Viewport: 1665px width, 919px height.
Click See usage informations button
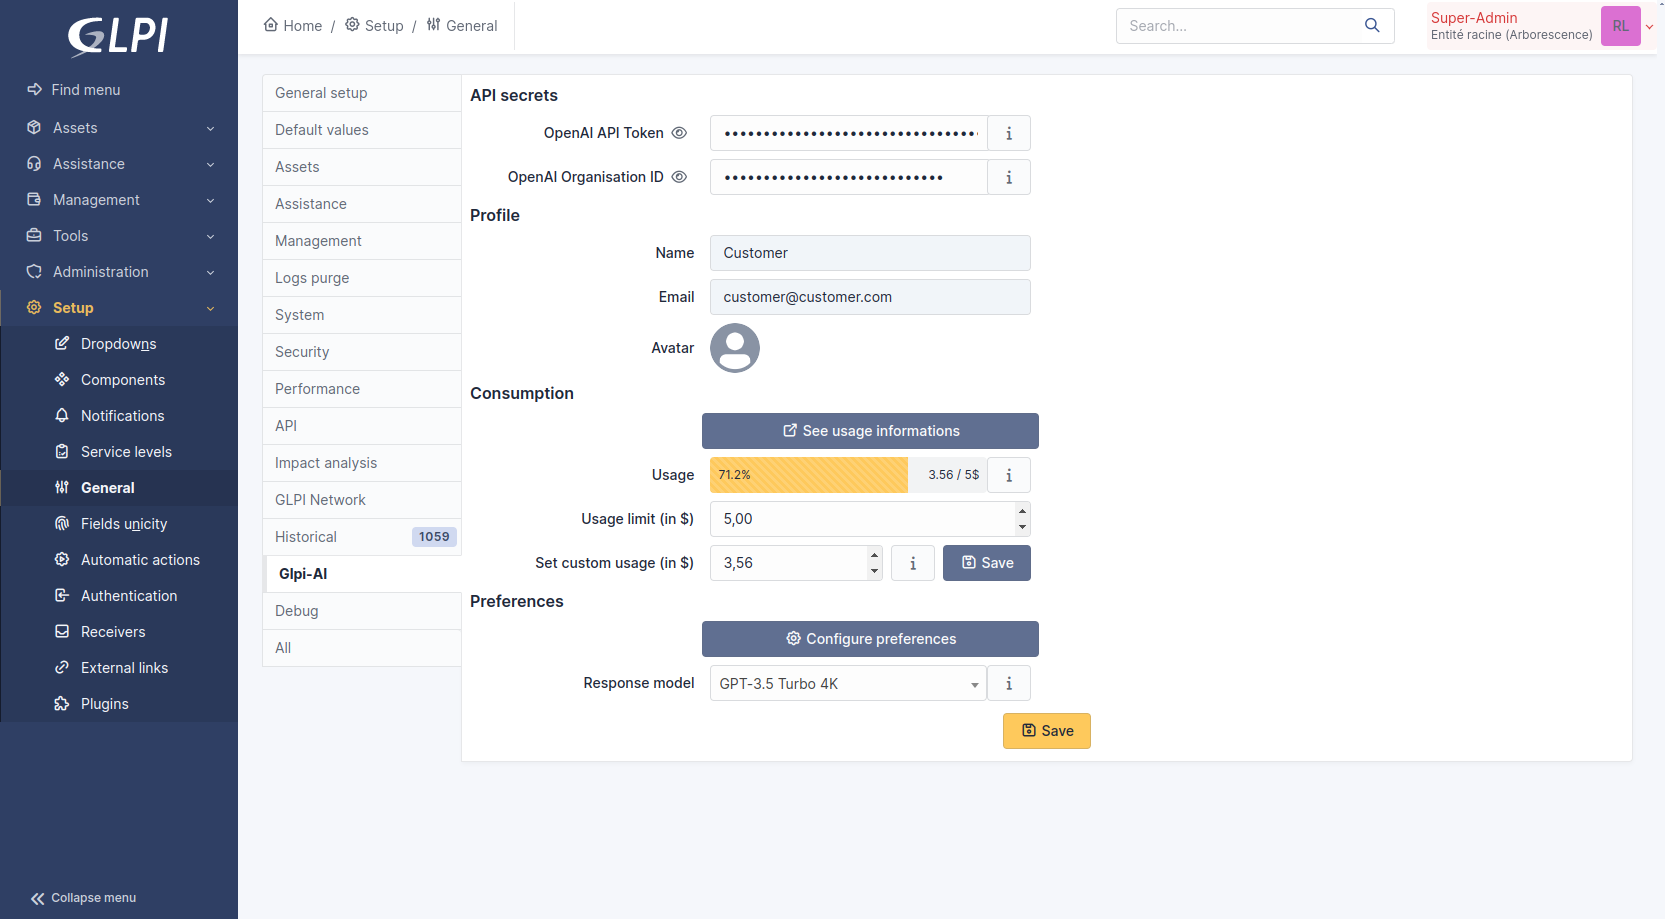(870, 431)
